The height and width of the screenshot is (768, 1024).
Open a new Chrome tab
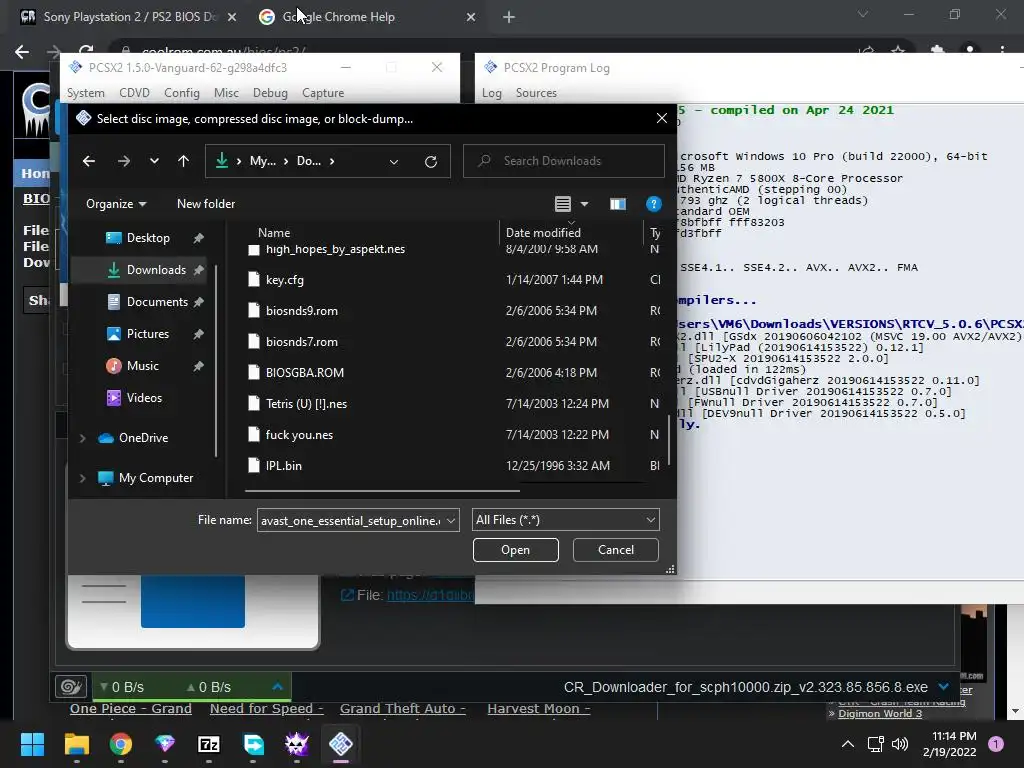[x=509, y=18]
